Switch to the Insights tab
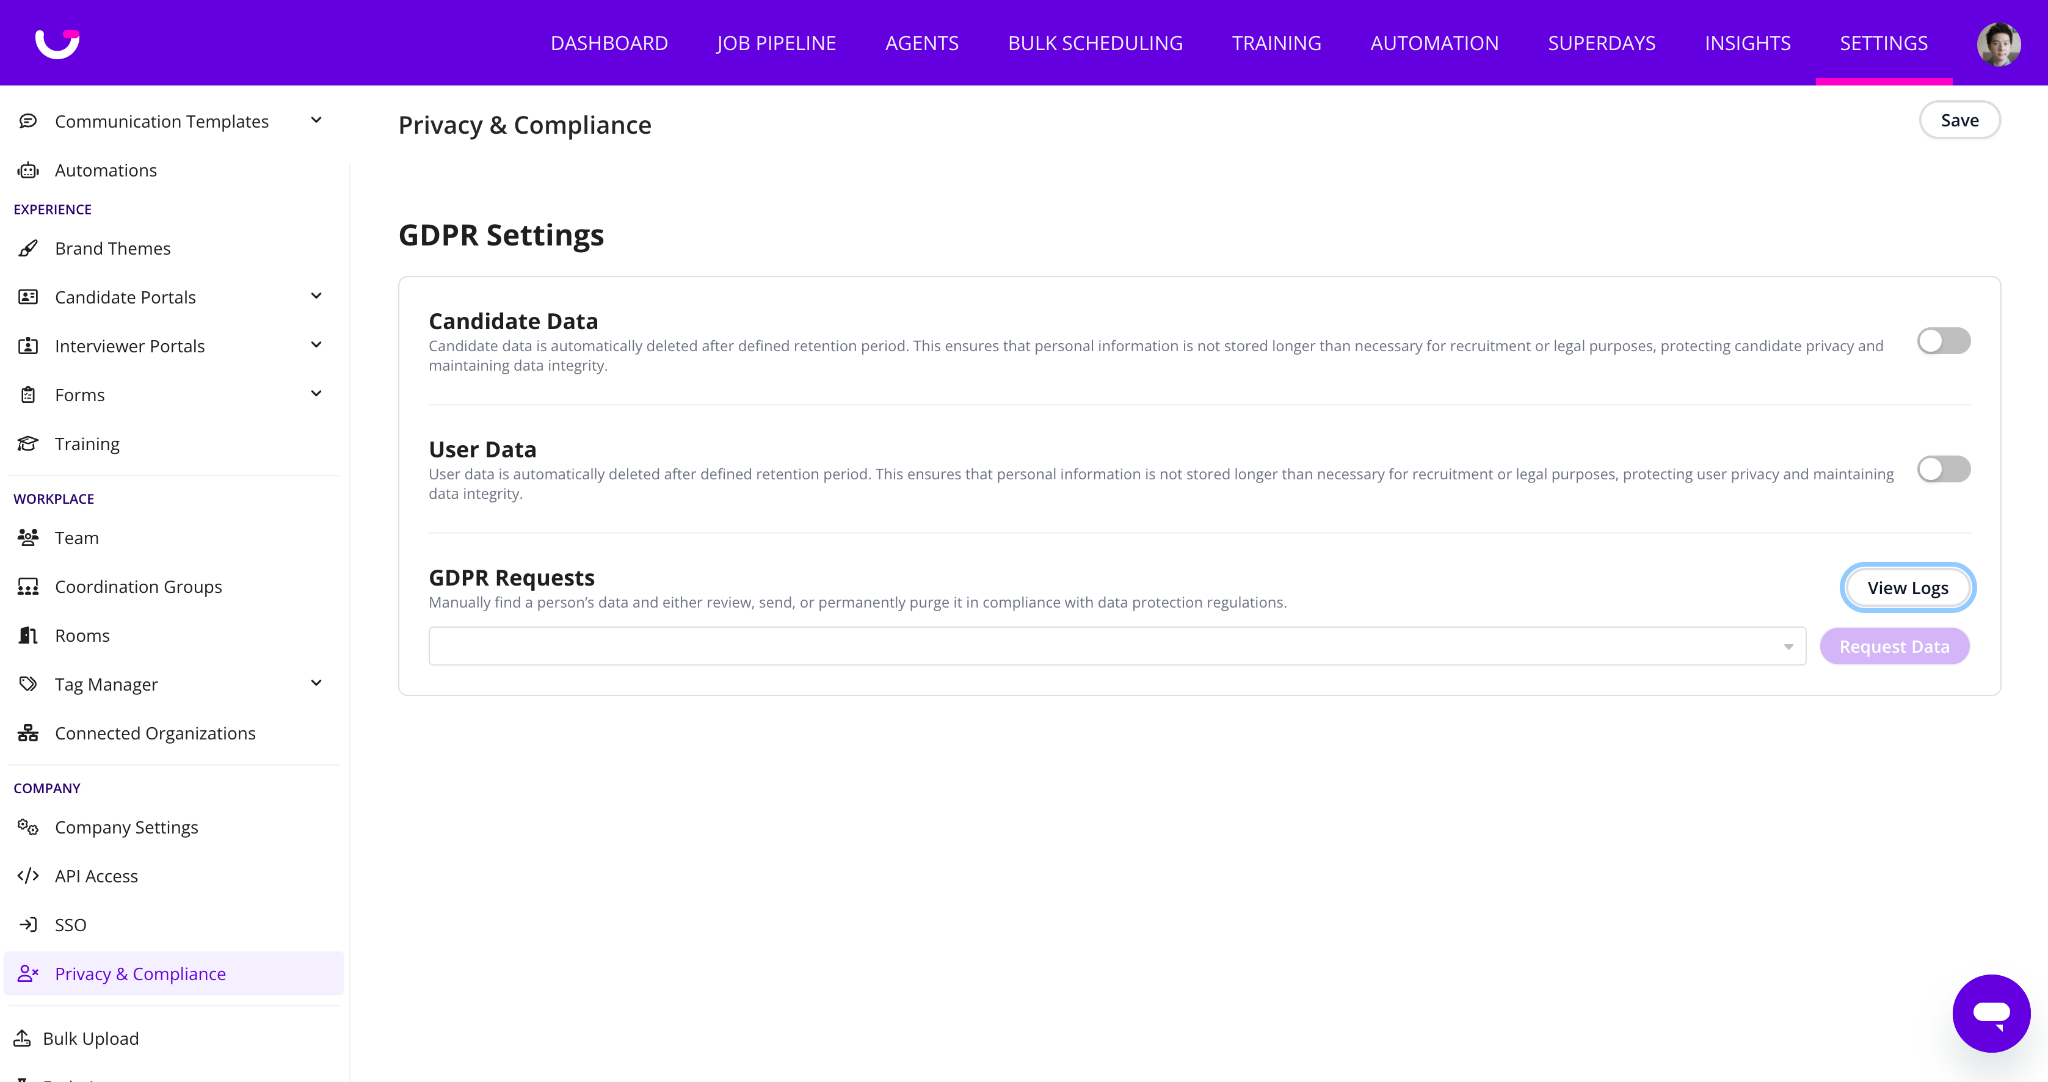The width and height of the screenshot is (2048, 1082). click(x=1747, y=43)
